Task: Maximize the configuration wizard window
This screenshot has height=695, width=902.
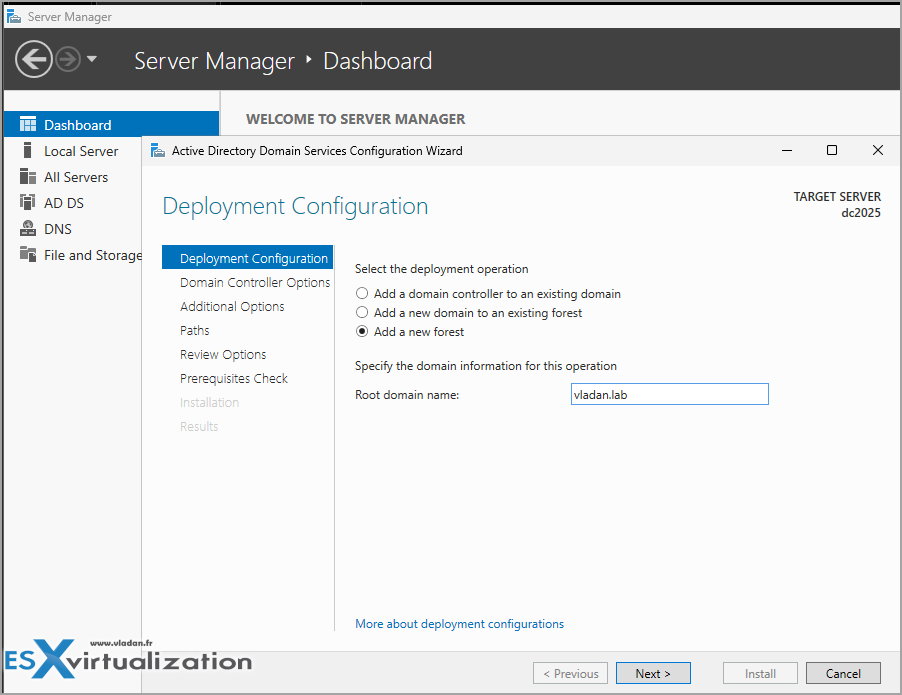Action: coord(831,150)
